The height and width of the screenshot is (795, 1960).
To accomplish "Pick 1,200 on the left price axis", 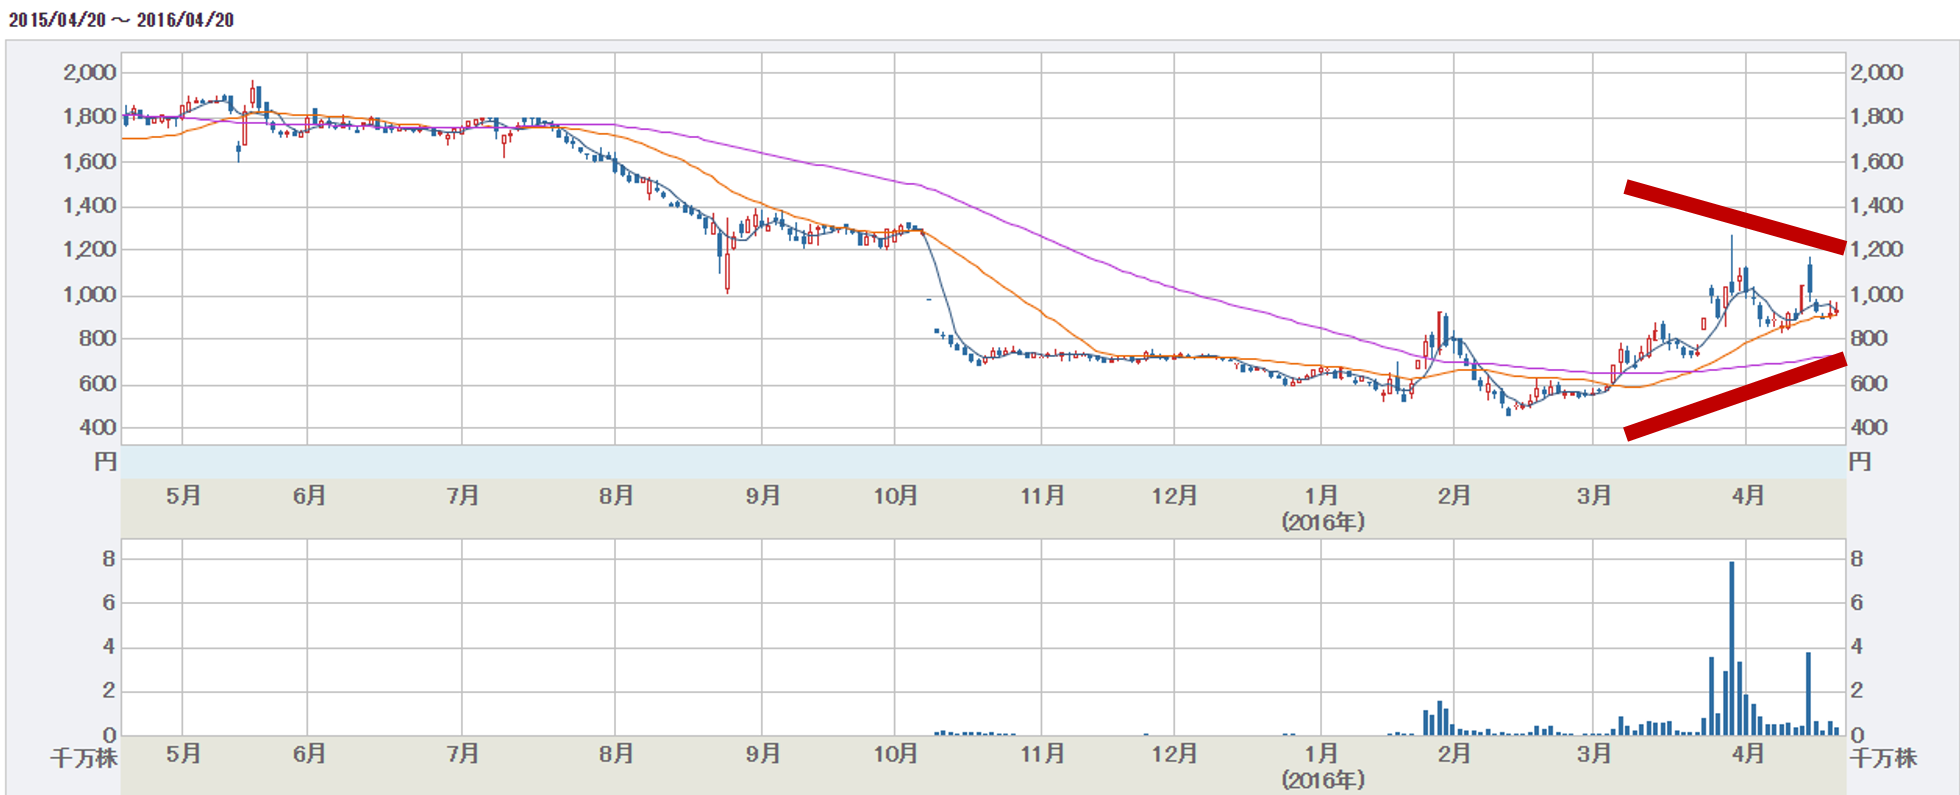I will (x=90, y=249).
